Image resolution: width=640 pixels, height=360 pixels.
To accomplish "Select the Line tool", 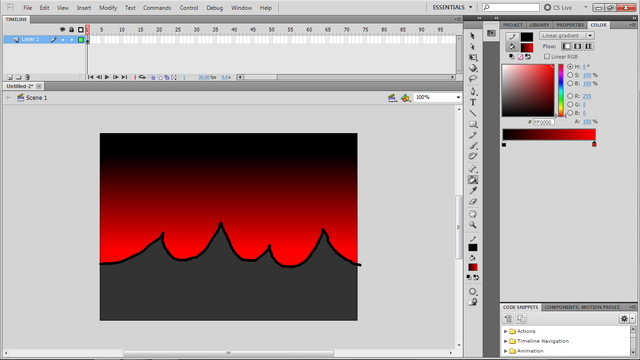I will click(473, 113).
